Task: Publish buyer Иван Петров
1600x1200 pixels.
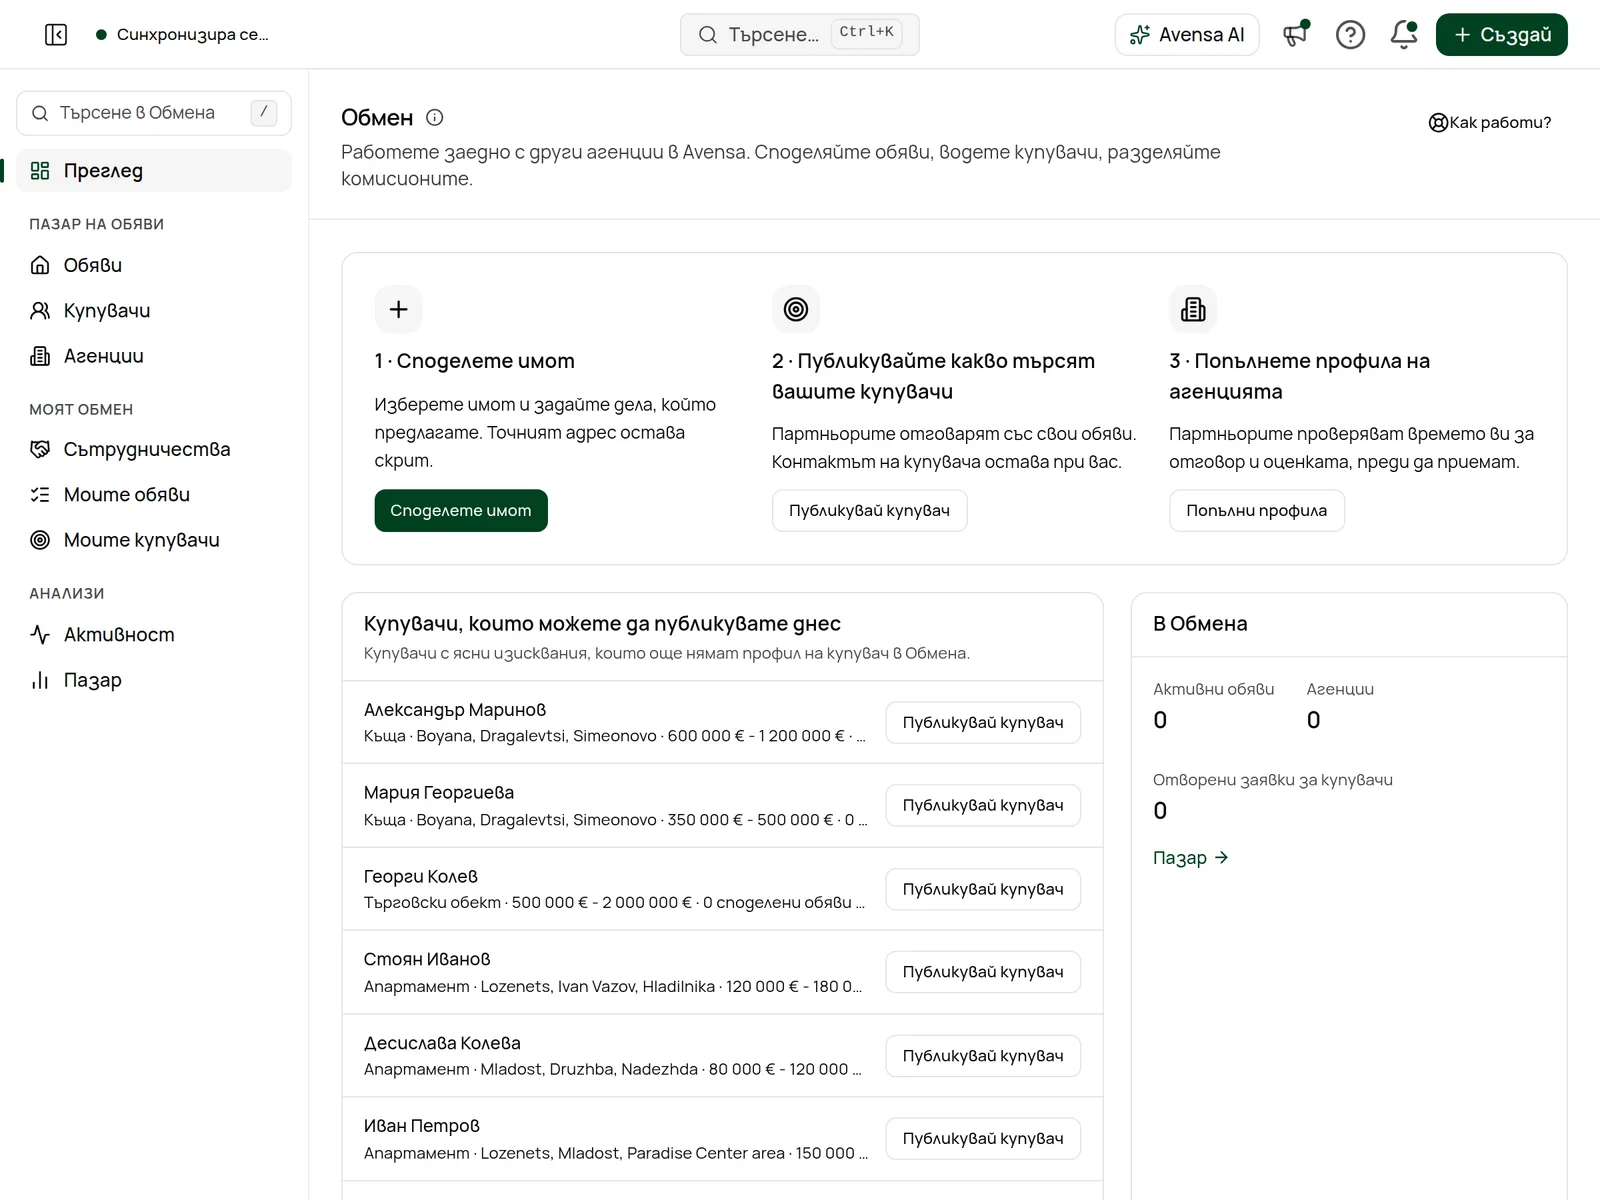Action: pyautogui.click(x=983, y=1139)
